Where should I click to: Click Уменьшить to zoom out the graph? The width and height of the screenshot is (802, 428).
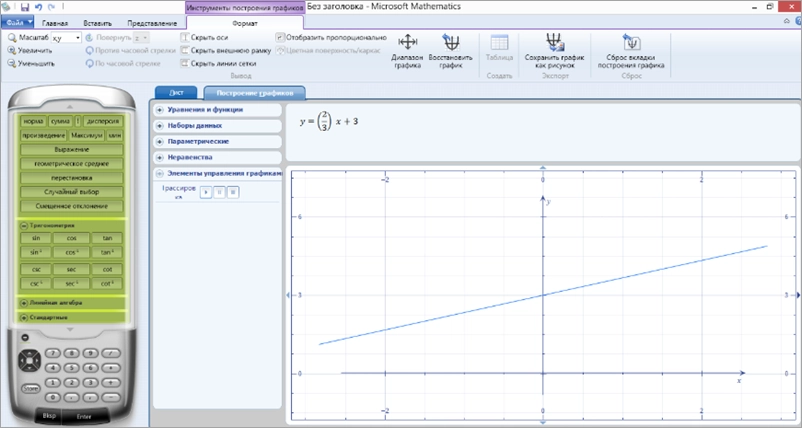[x=31, y=63]
